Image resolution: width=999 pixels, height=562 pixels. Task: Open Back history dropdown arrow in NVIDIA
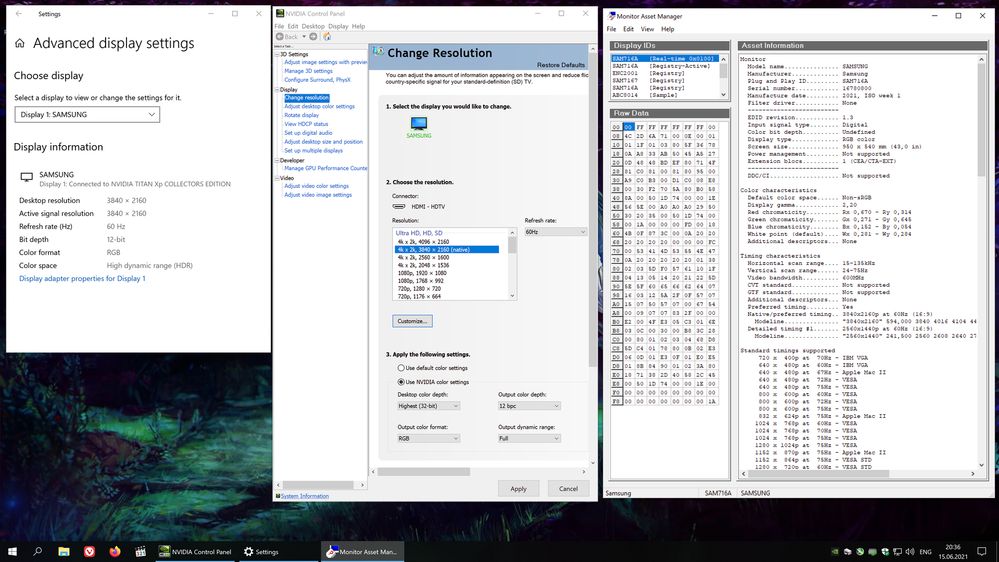[304, 36]
